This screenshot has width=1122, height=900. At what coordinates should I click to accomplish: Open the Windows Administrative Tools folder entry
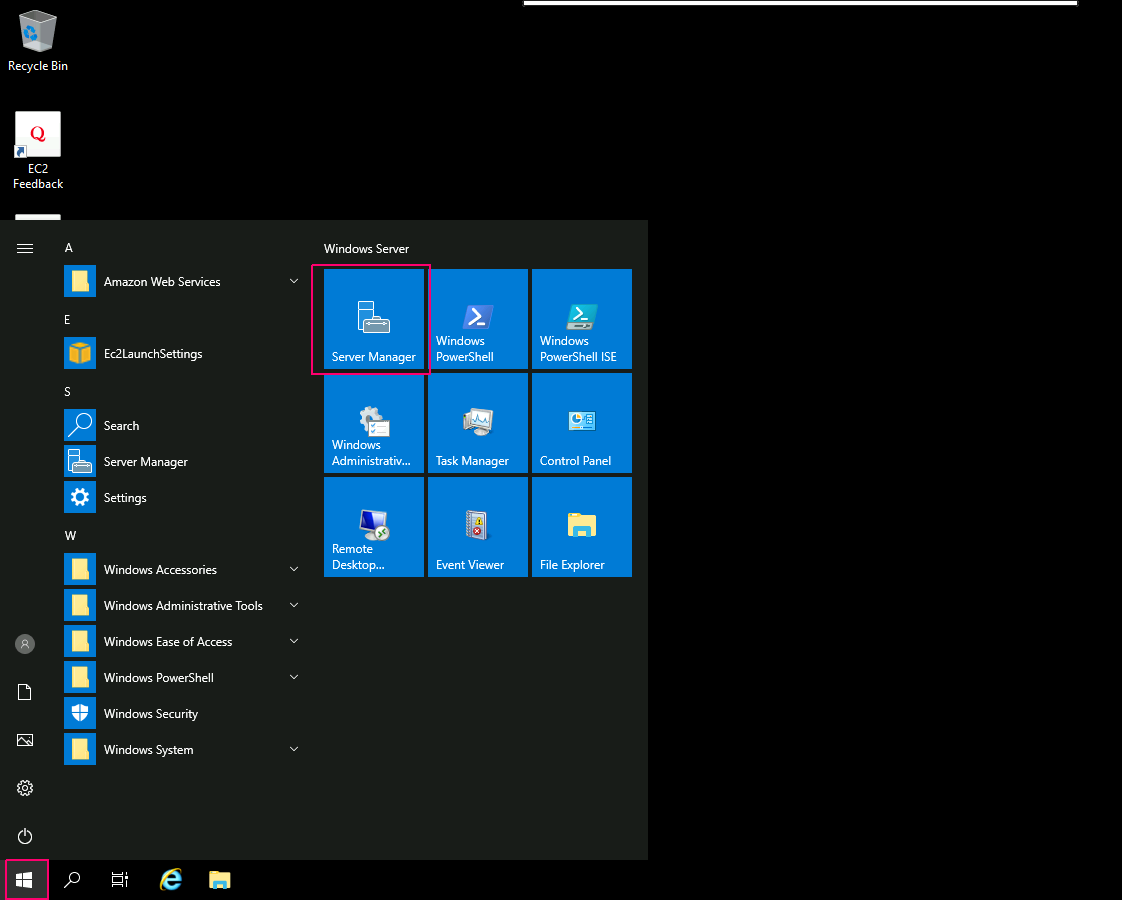pyautogui.click(x=182, y=605)
